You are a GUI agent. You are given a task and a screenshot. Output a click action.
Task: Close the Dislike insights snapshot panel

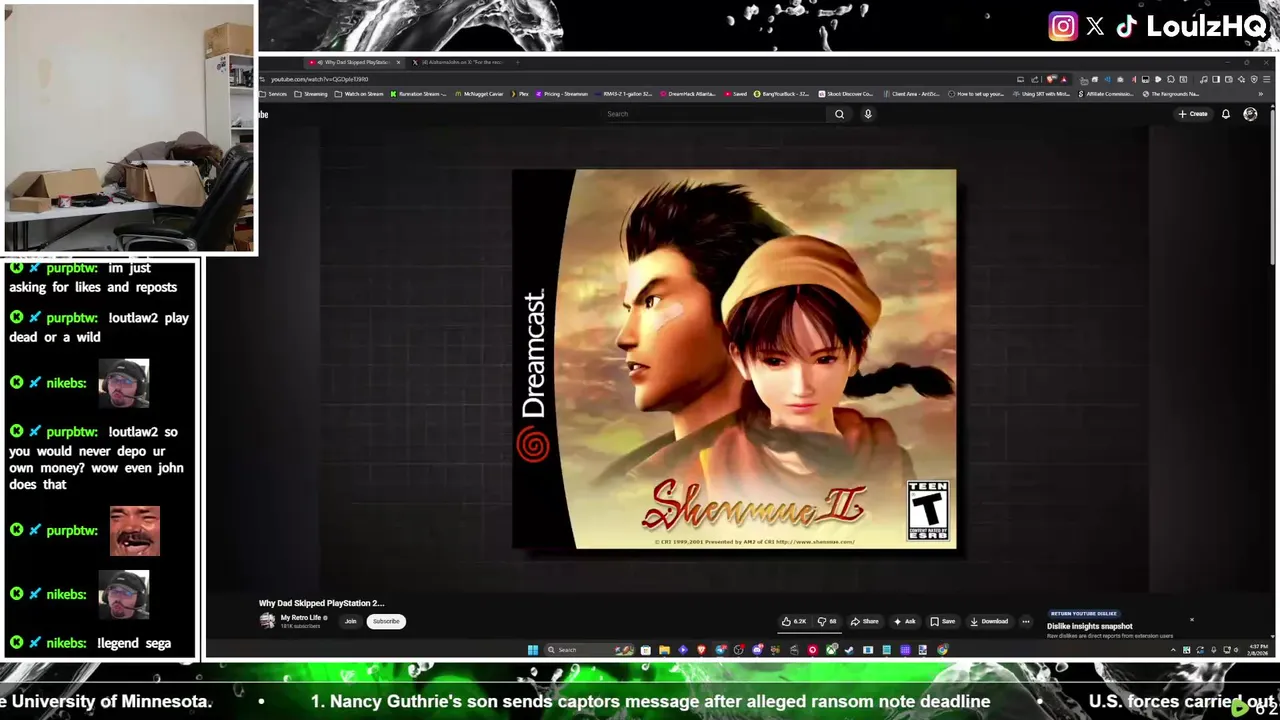[1192, 620]
